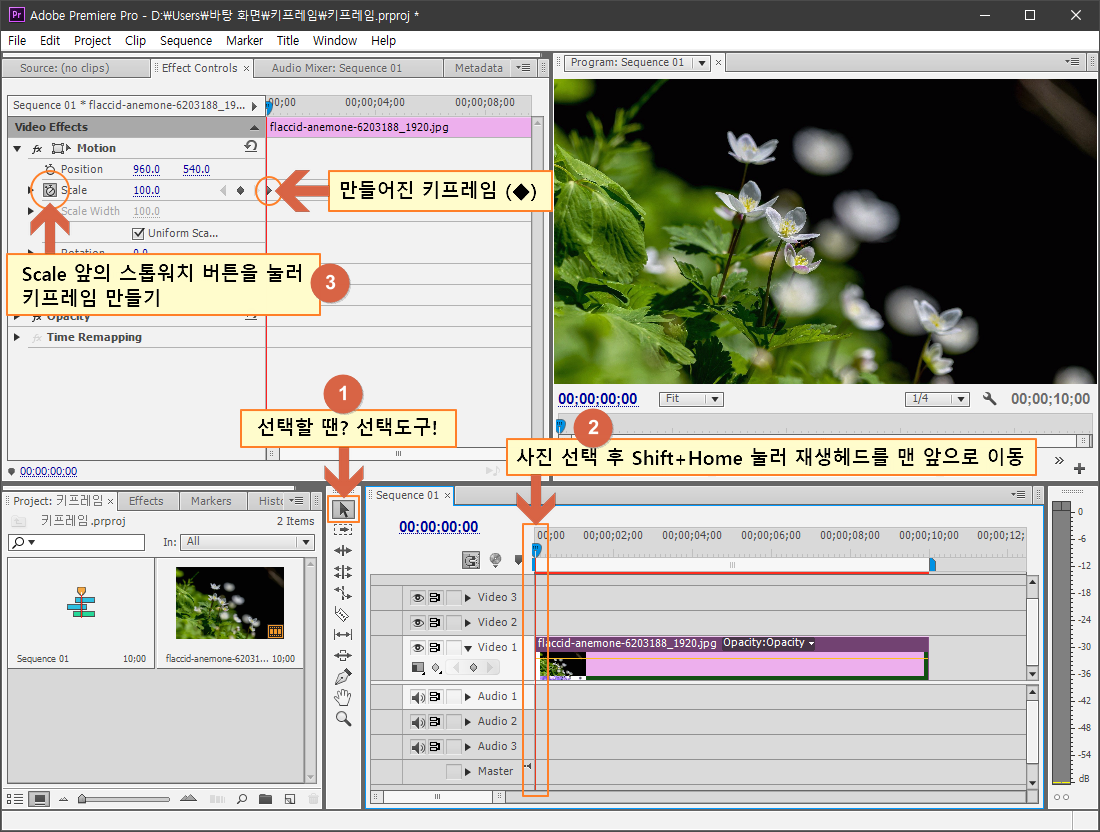Toggle the Position stopwatch animation

tap(50, 169)
